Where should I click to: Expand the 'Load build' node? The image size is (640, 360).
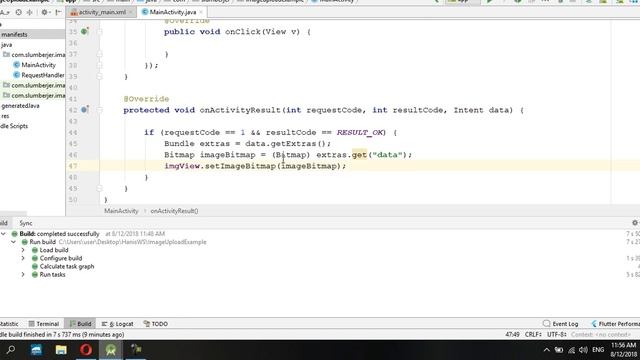[x=23, y=250]
